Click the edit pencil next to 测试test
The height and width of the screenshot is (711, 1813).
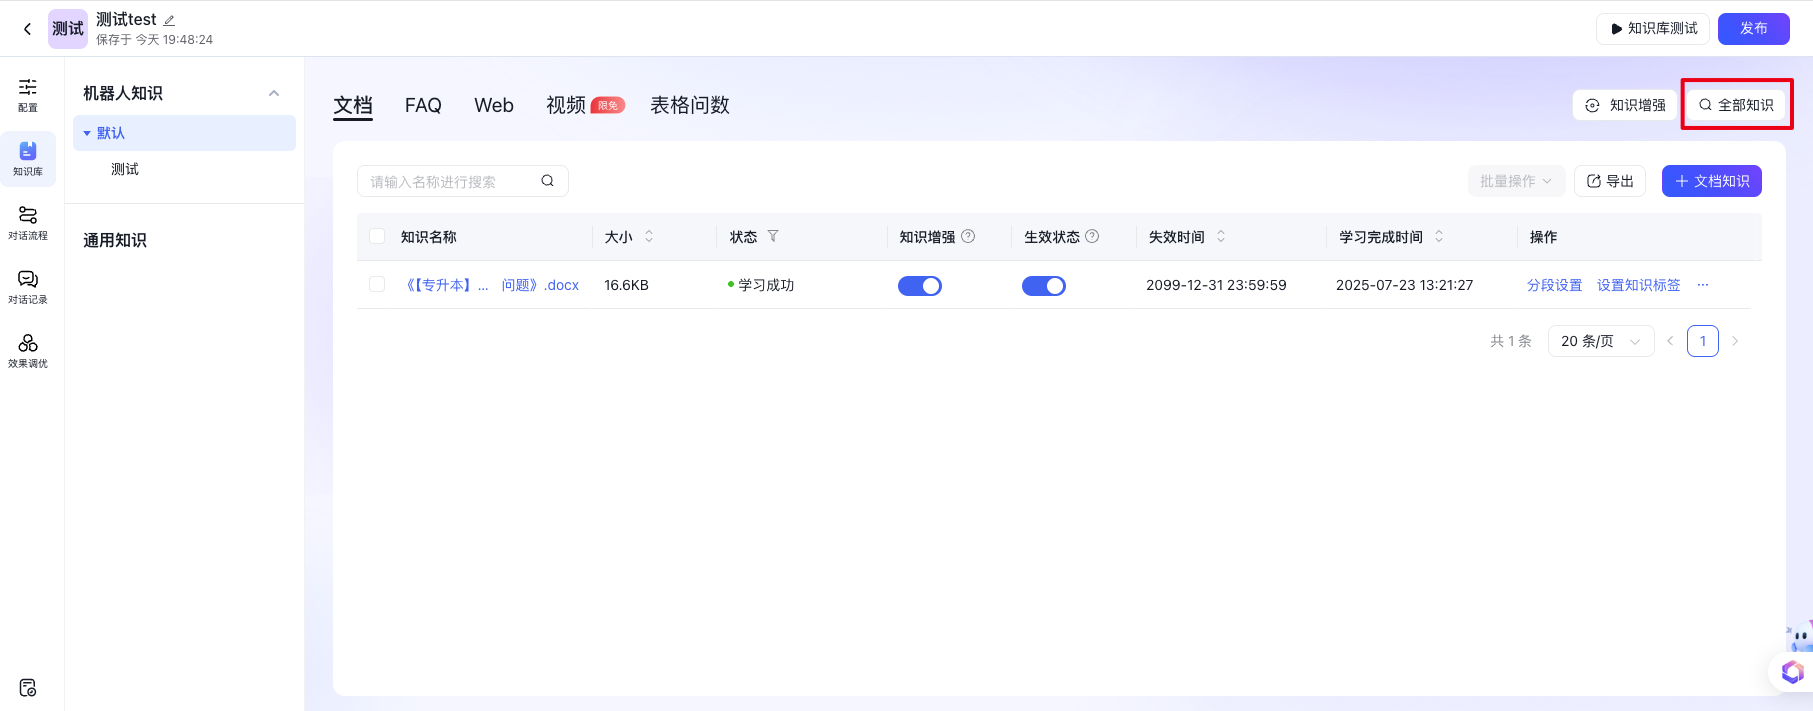pos(169,20)
